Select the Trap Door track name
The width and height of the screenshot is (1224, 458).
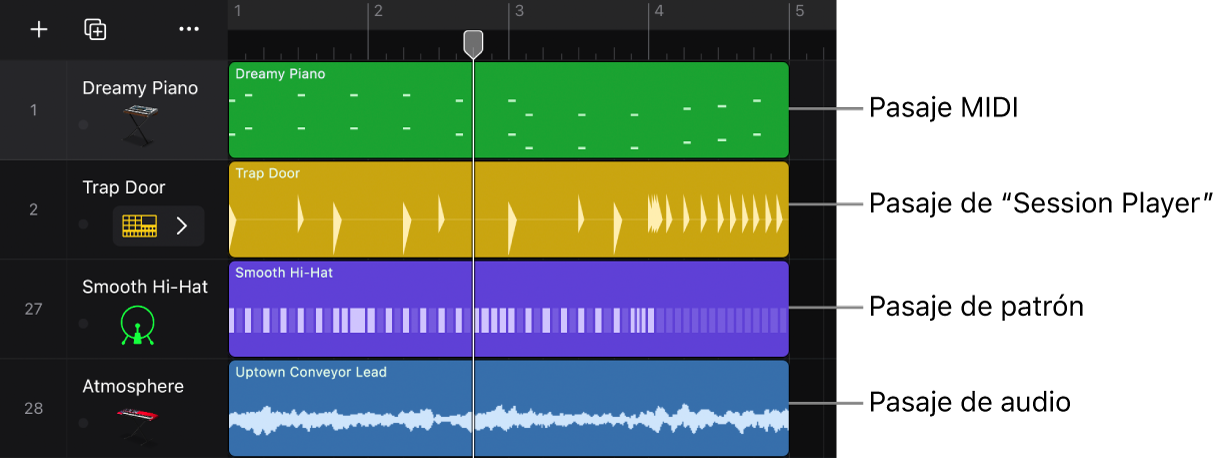[x=124, y=187]
